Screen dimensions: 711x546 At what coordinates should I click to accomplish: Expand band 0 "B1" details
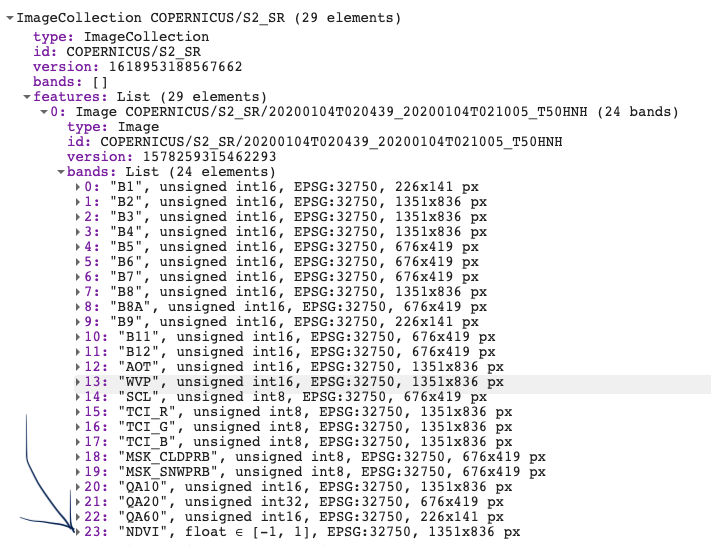[78, 187]
